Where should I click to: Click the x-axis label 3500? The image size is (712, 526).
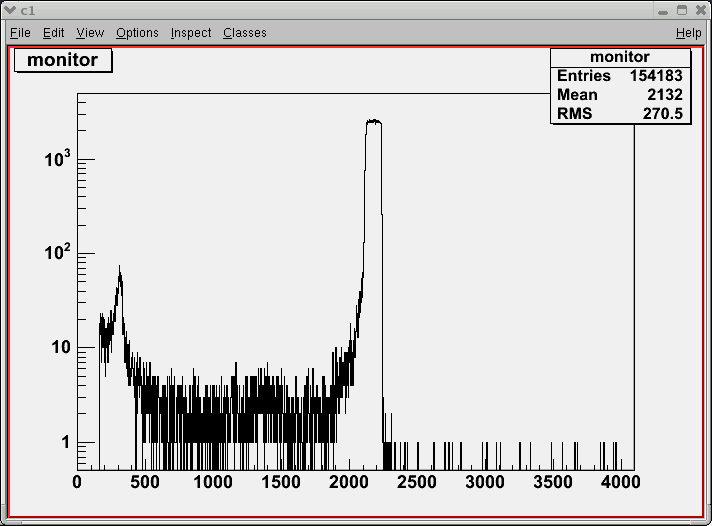click(553, 482)
